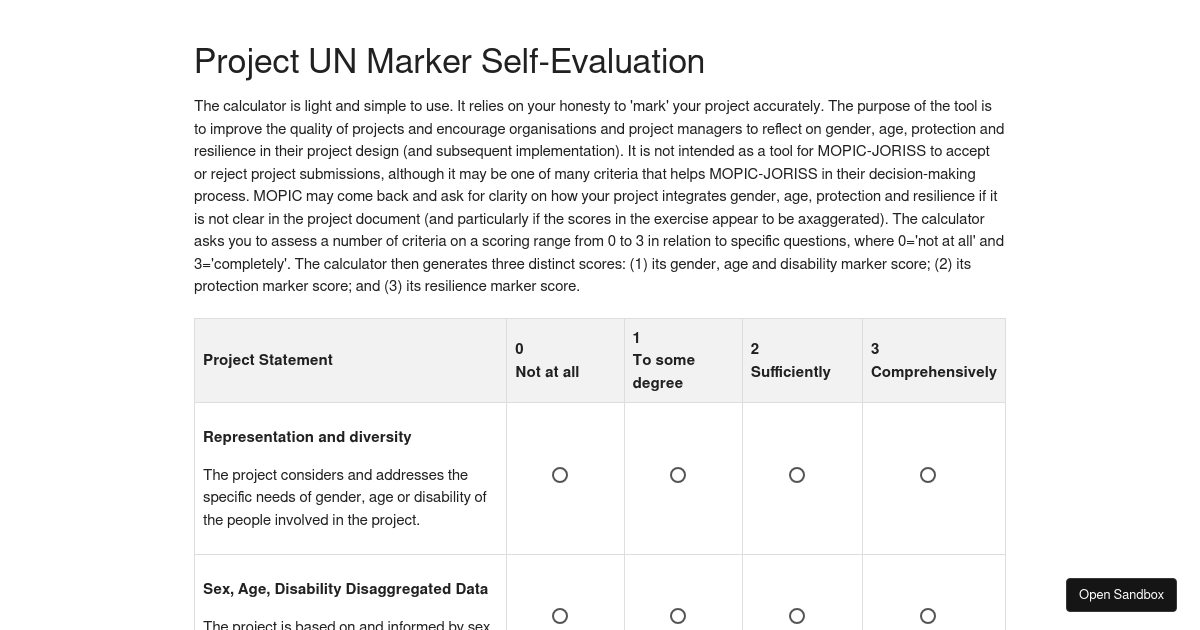Click the Open Sandbox button
The width and height of the screenshot is (1200, 630).
(1121, 595)
